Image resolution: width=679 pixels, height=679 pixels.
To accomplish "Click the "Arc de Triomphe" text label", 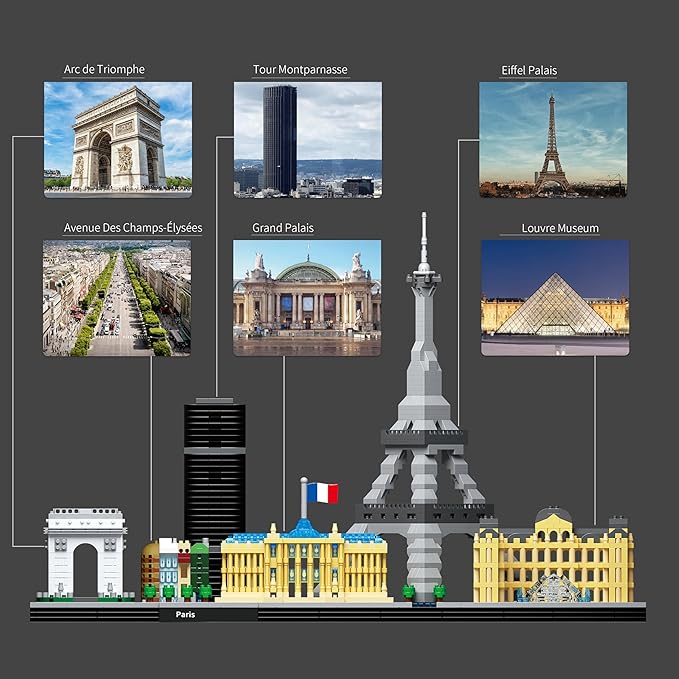I will (104, 70).
